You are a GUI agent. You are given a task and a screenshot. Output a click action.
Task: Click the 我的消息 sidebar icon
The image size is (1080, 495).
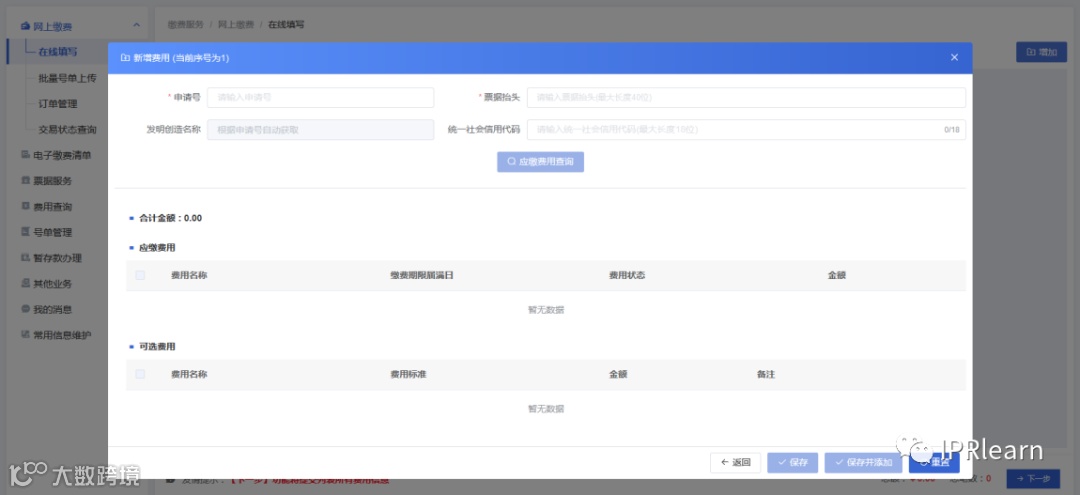pyautogui.click(x=25, y=309)
